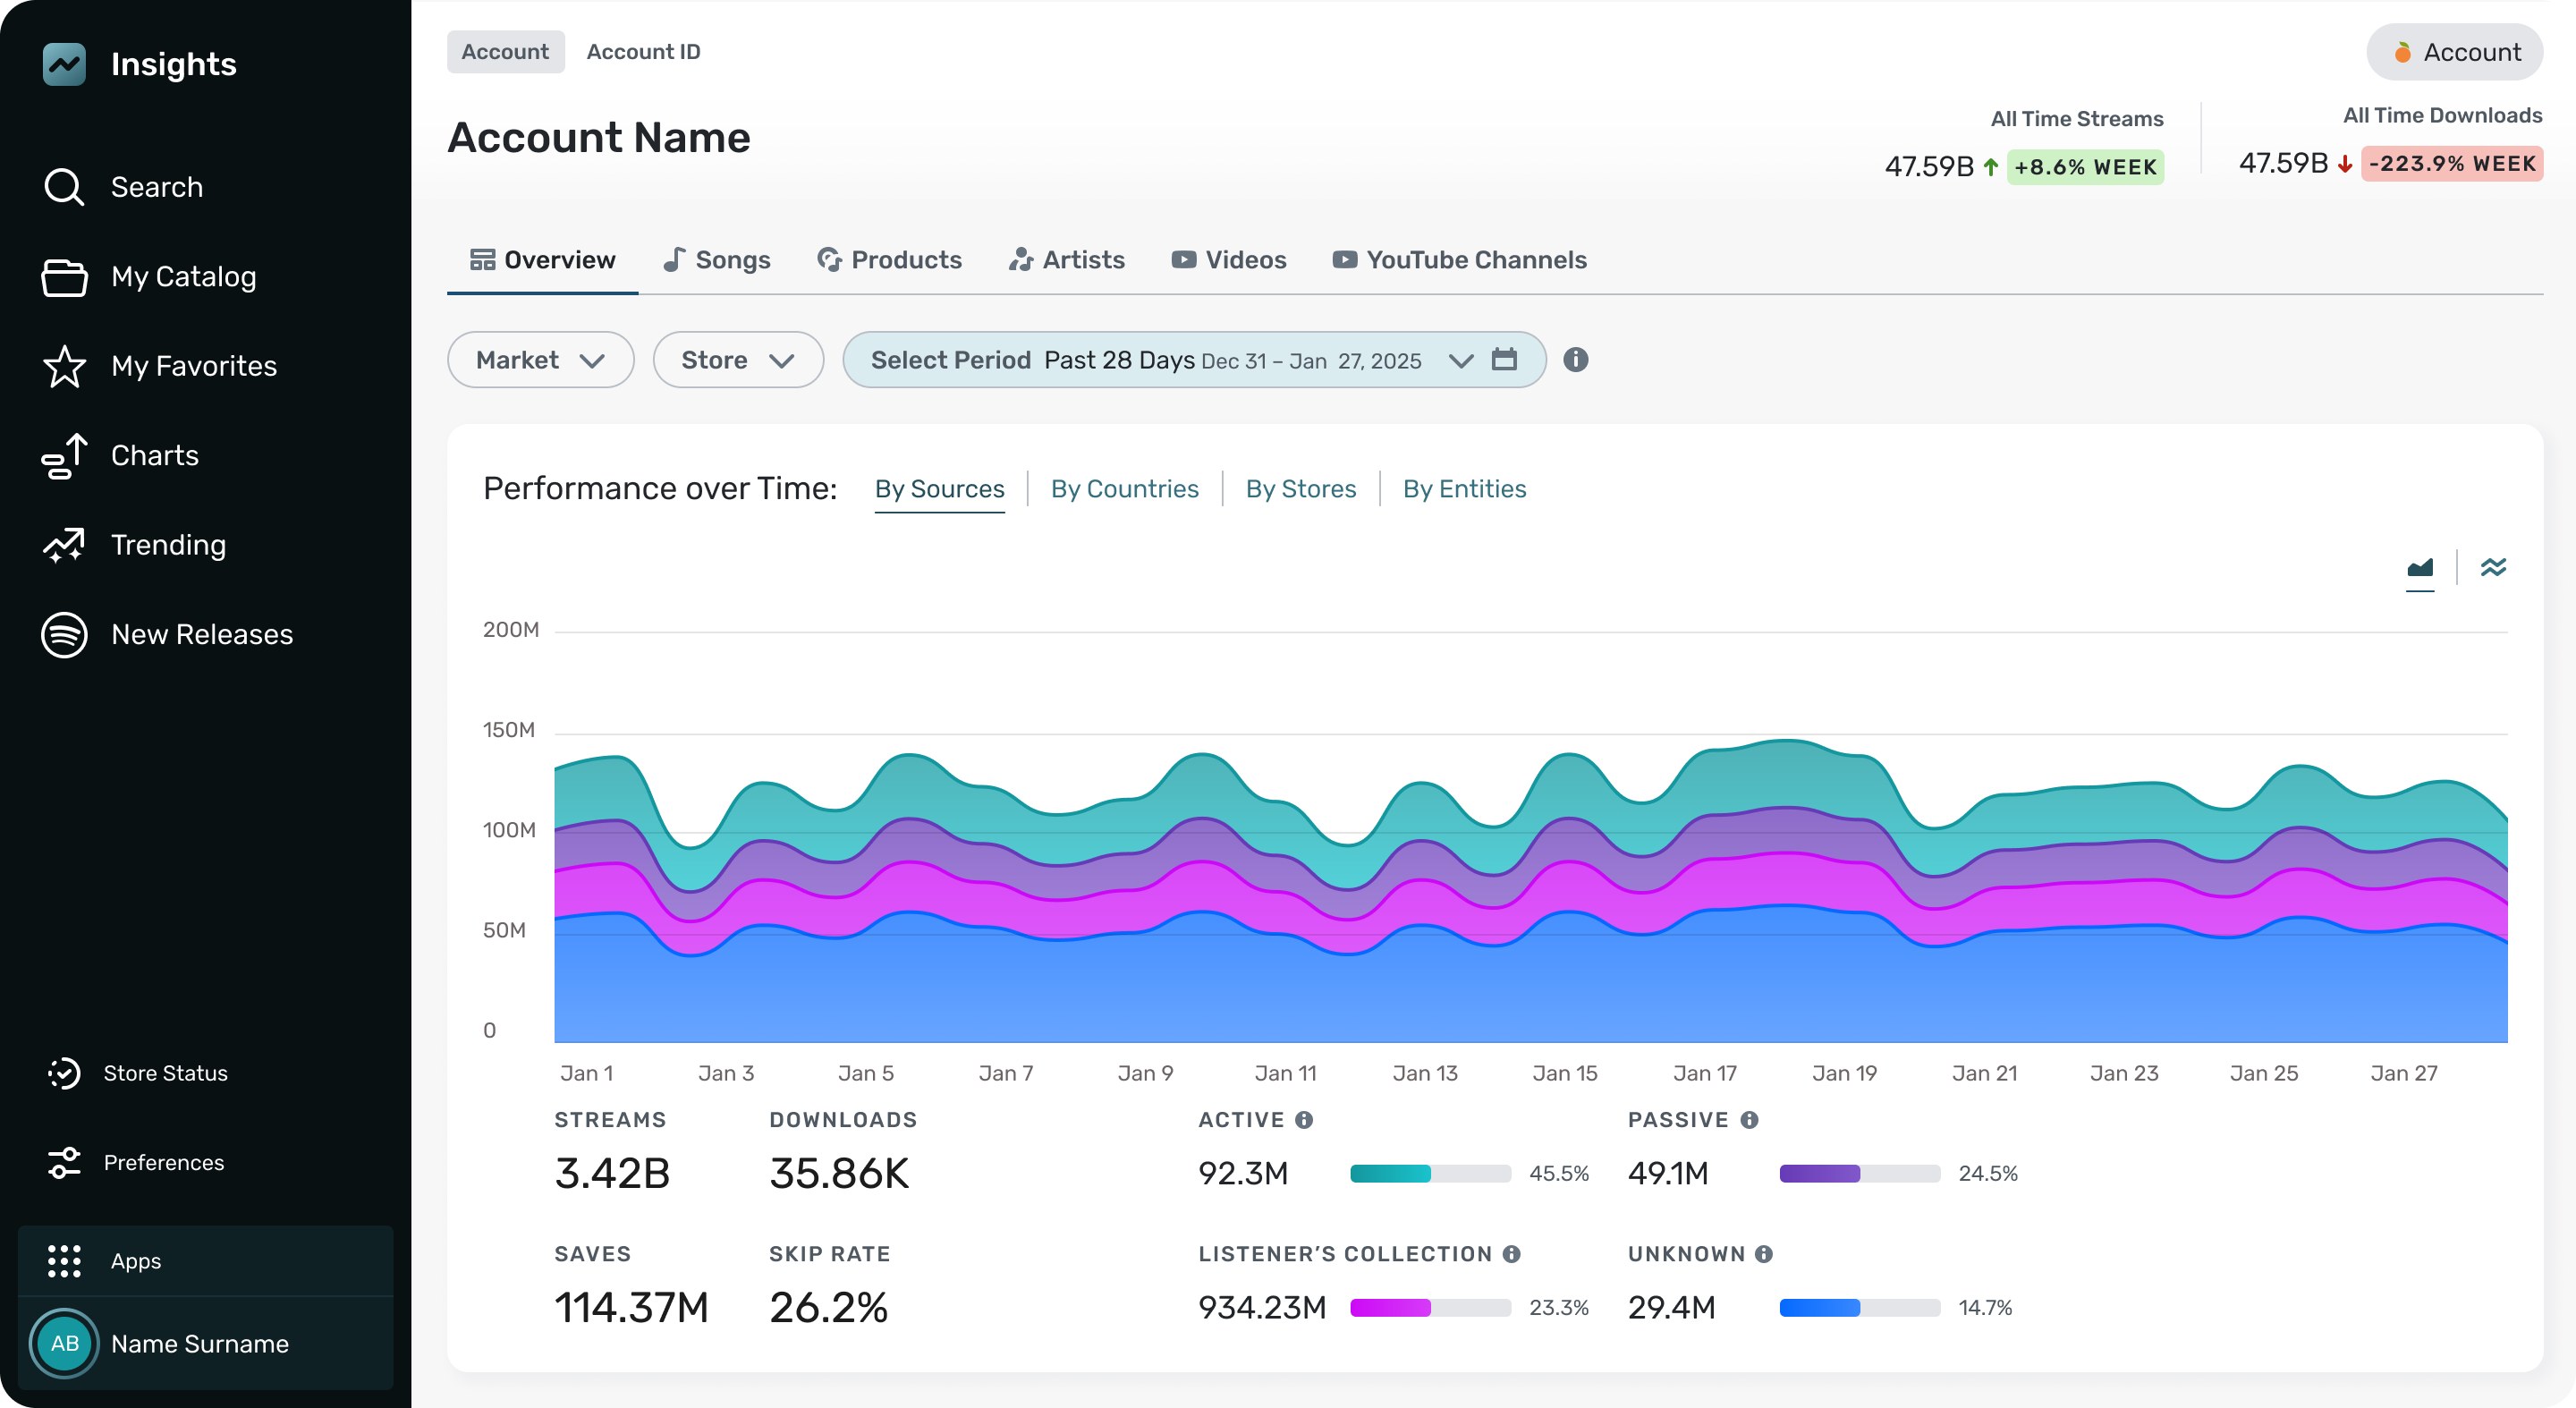
Task: Switch to line chart view
Action: coord(2493,568)
